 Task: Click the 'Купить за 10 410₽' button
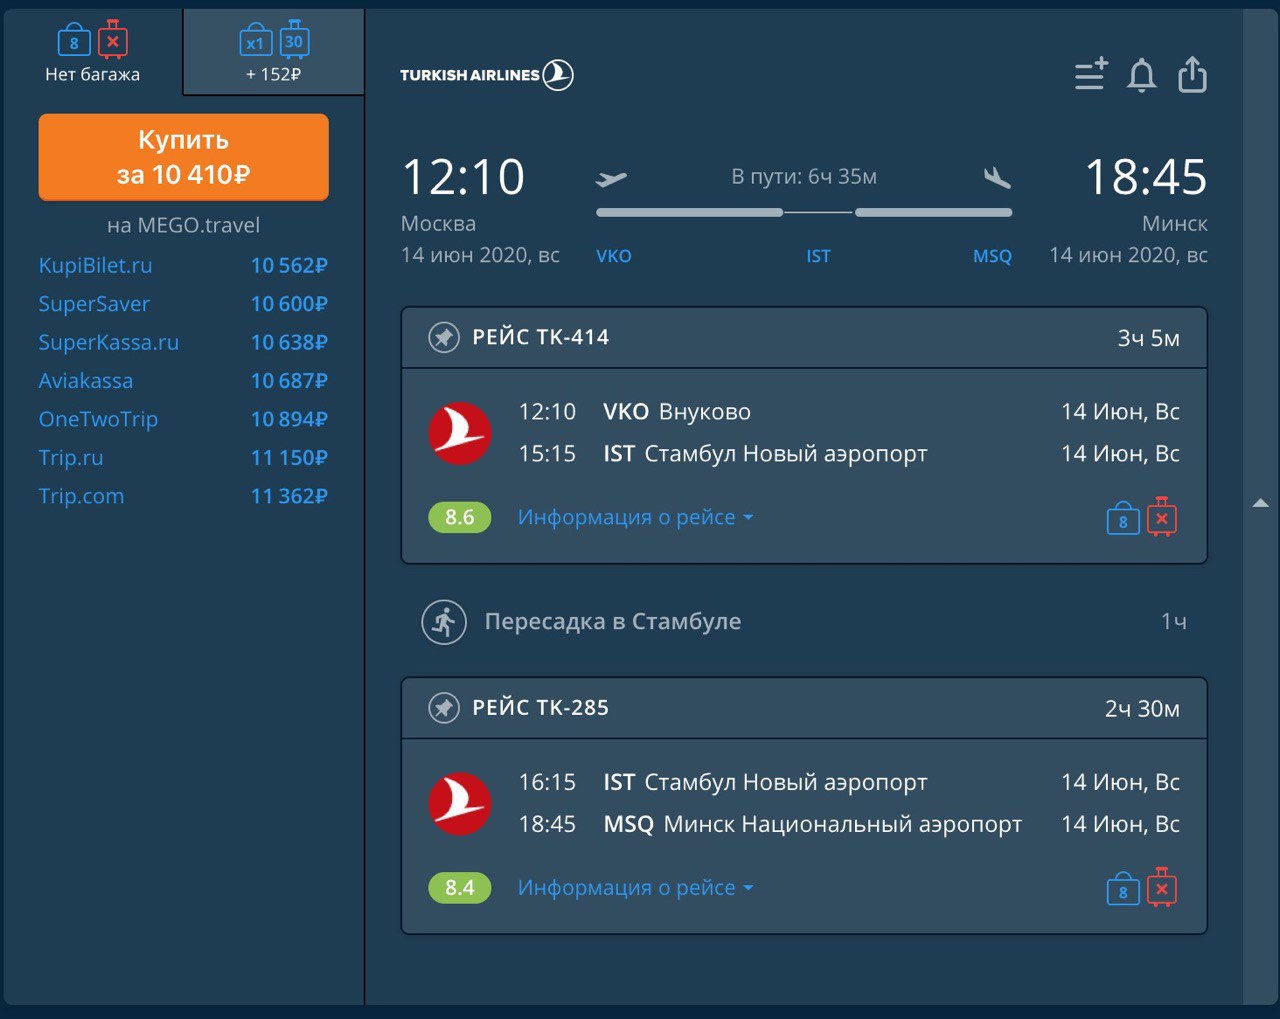(x=183, y=157)
